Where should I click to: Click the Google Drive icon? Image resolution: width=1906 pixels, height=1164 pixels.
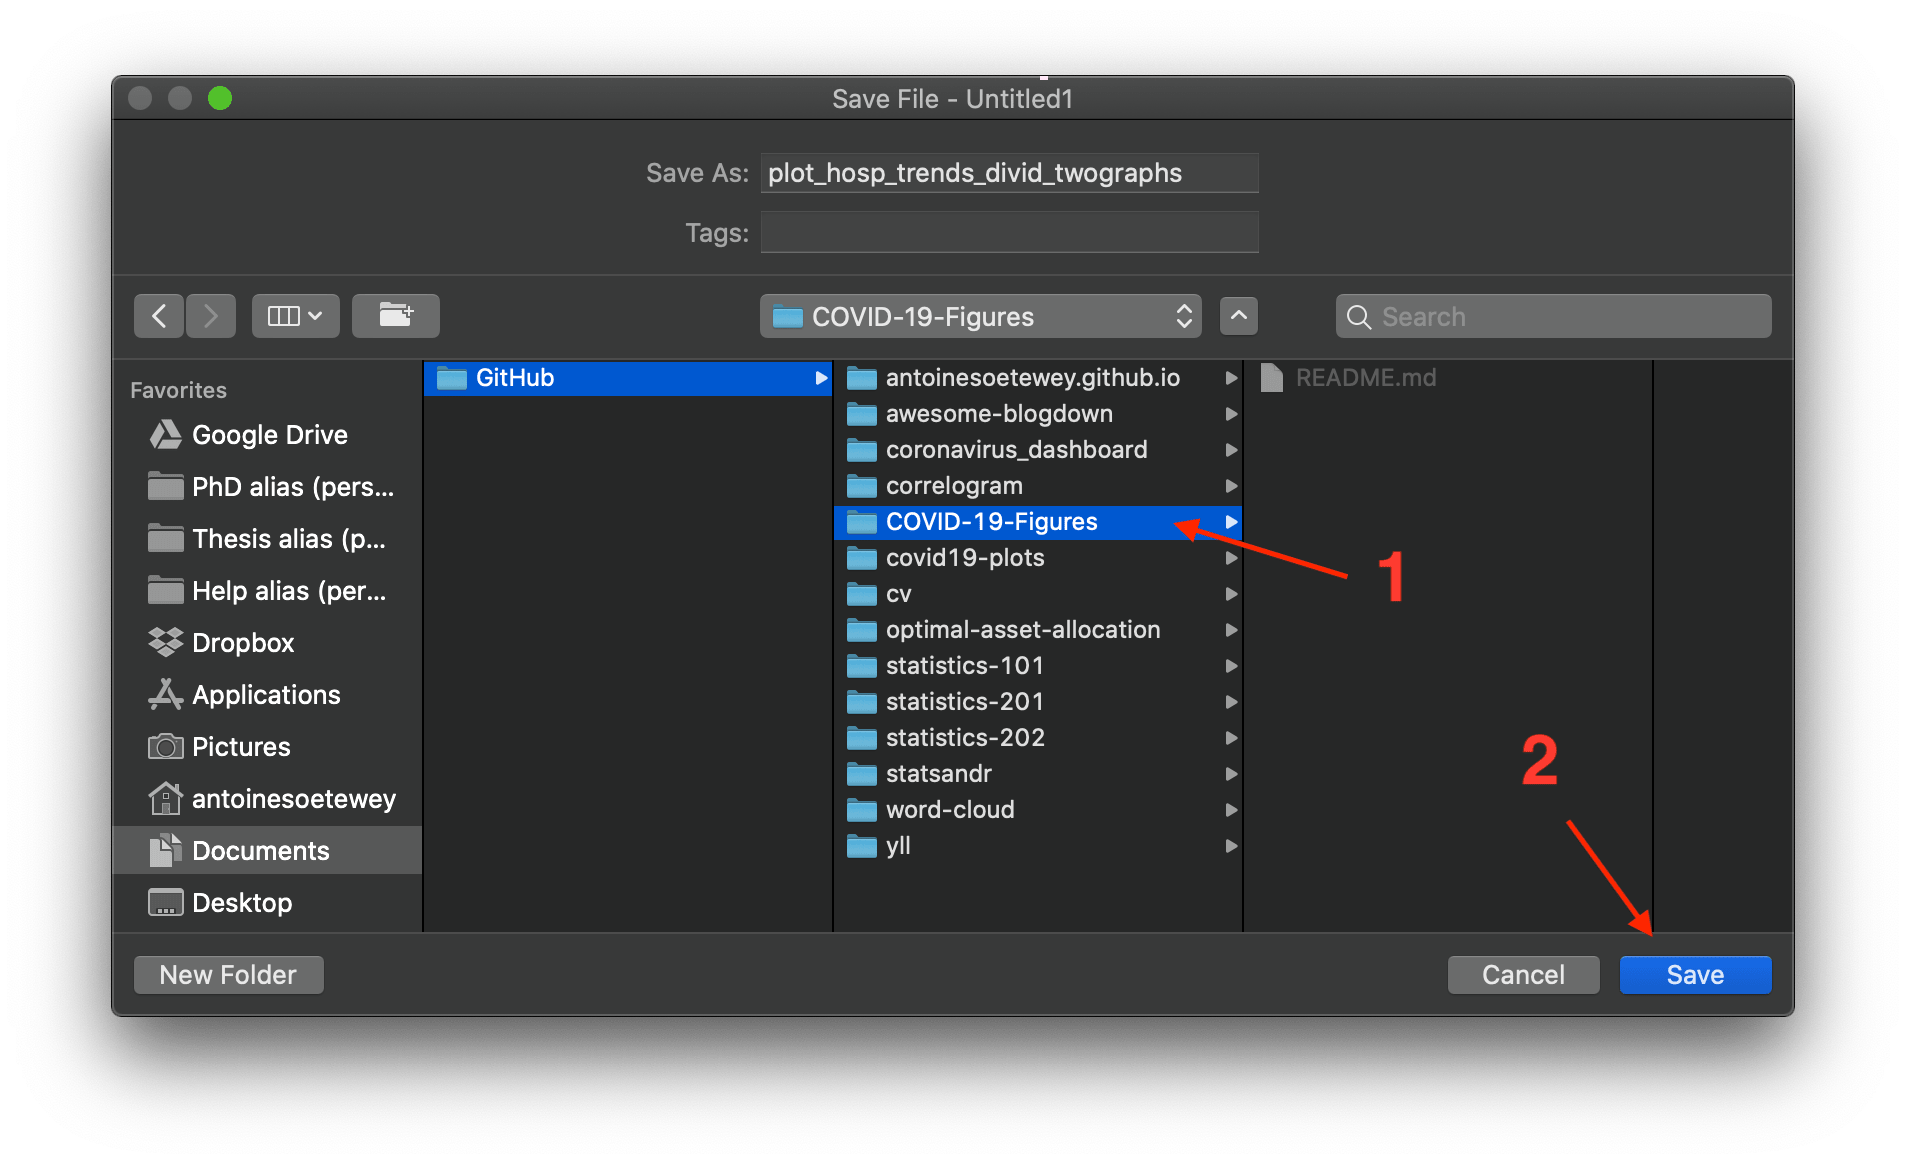click(x=165, y=434)
